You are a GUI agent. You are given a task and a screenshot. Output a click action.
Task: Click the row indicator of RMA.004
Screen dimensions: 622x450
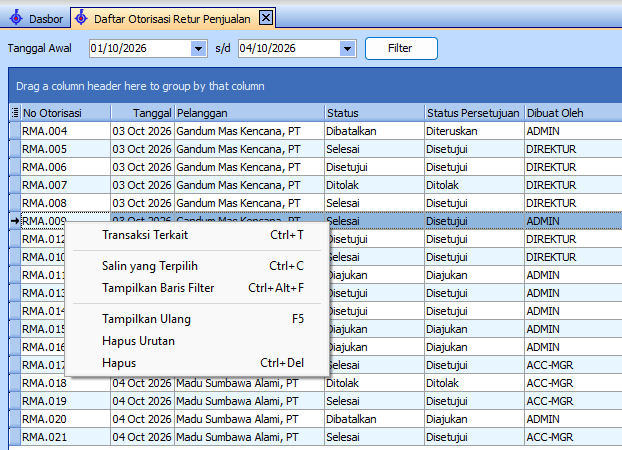pos(15,131)
